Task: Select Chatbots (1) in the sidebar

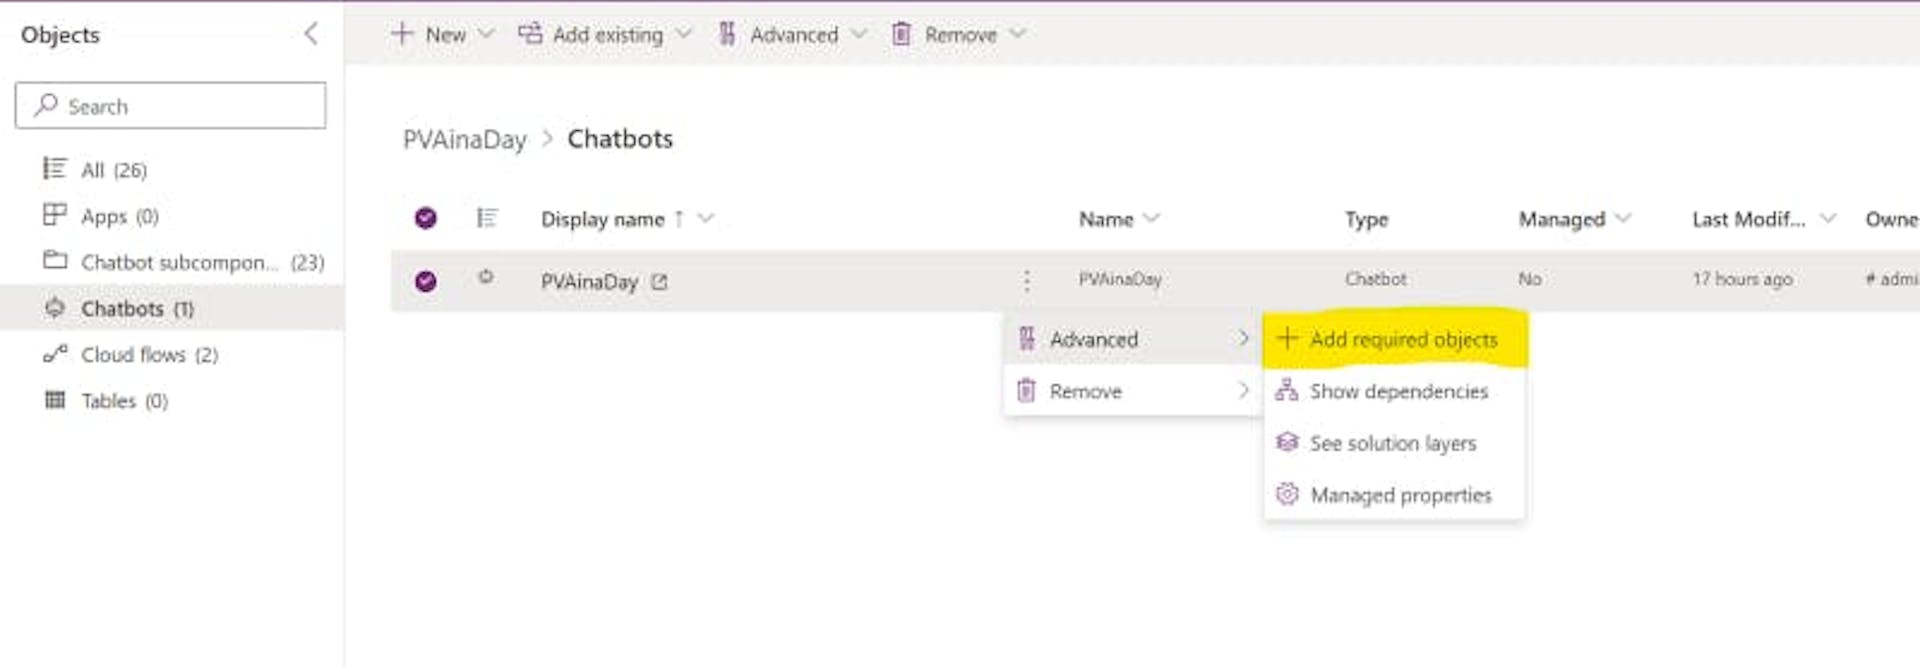Action: [172, 308]
